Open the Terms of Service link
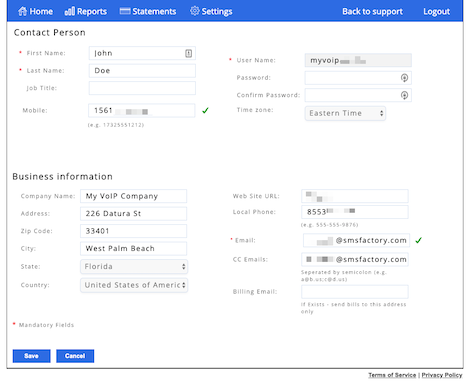This screenshot has width=470, height=382. coord(392,375)
